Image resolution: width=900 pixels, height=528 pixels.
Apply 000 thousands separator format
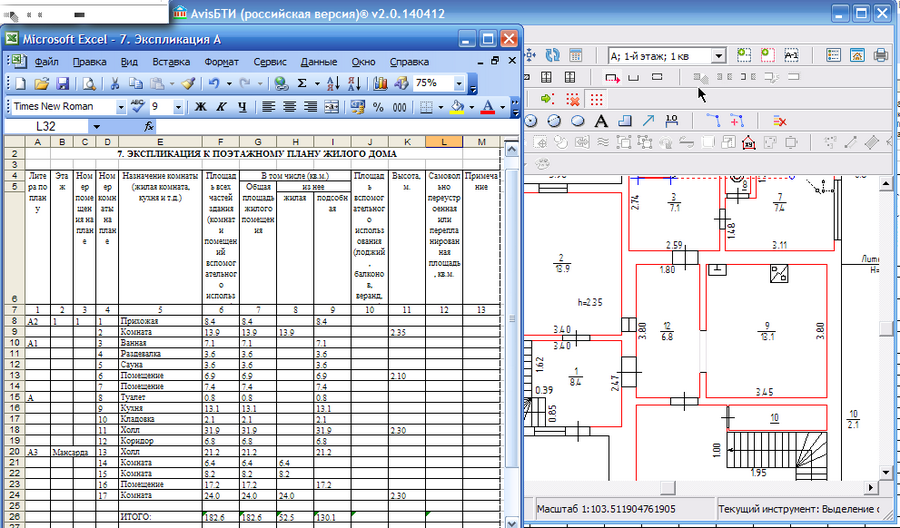399,107
